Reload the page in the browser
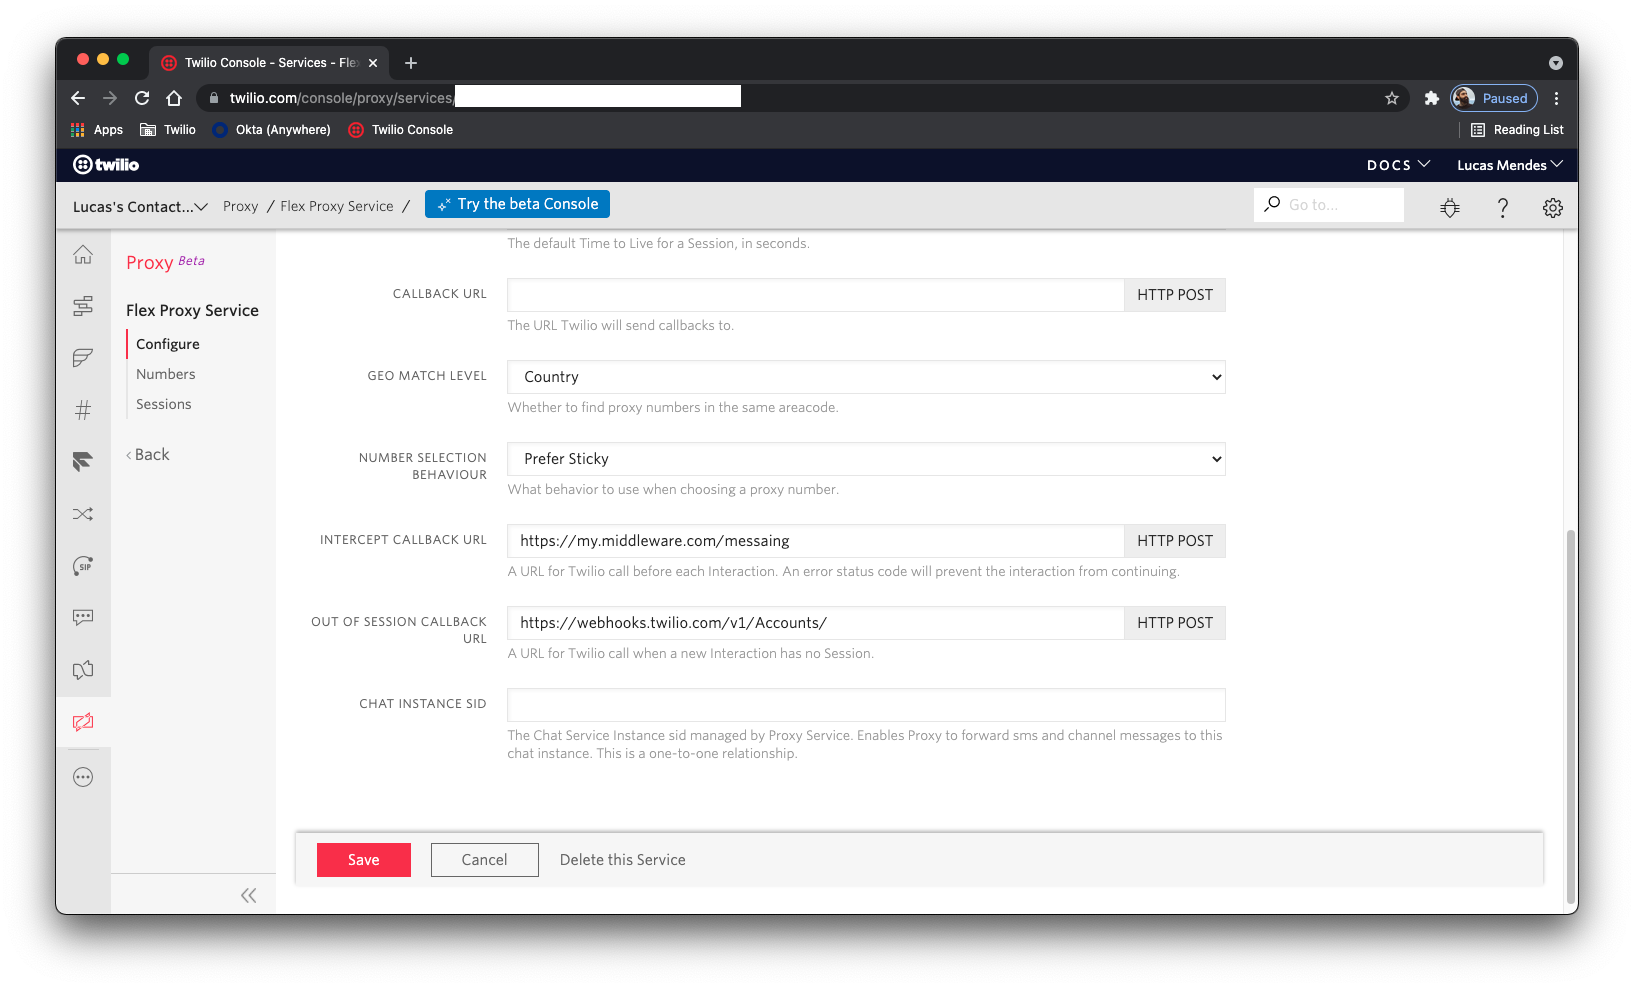 (142, 98)
